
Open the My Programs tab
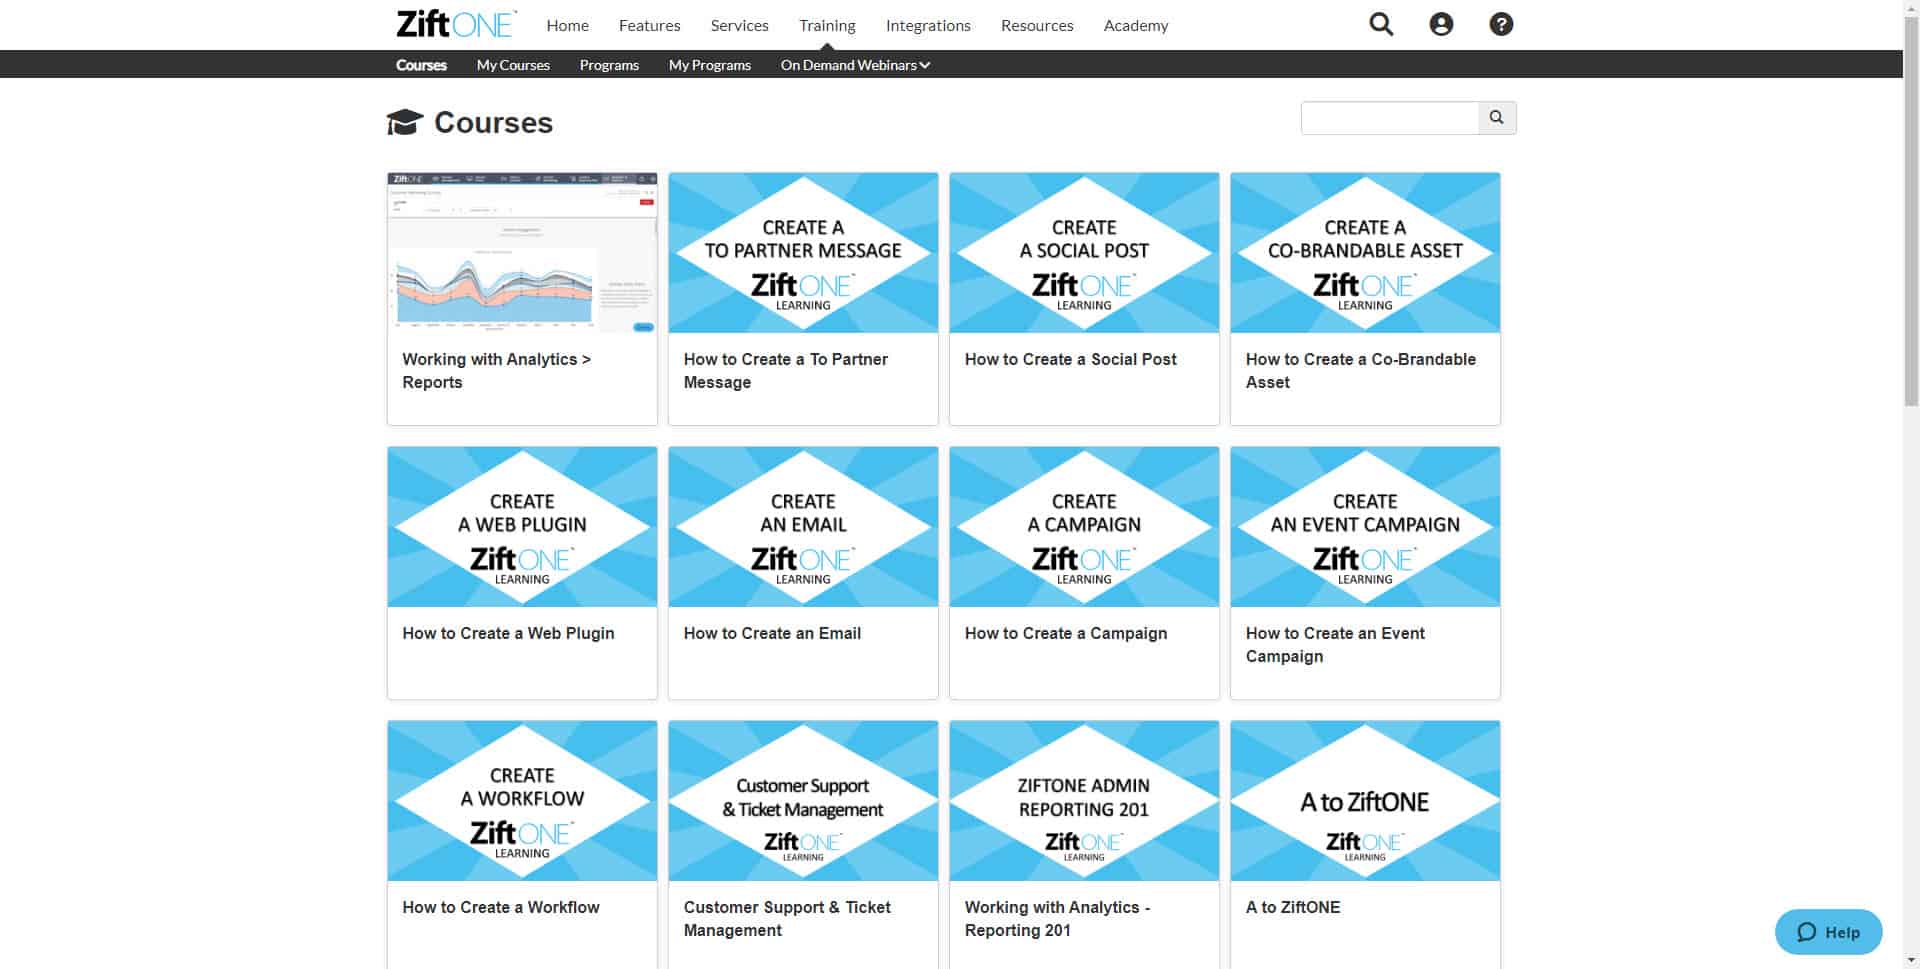click(x=709, y=65)
